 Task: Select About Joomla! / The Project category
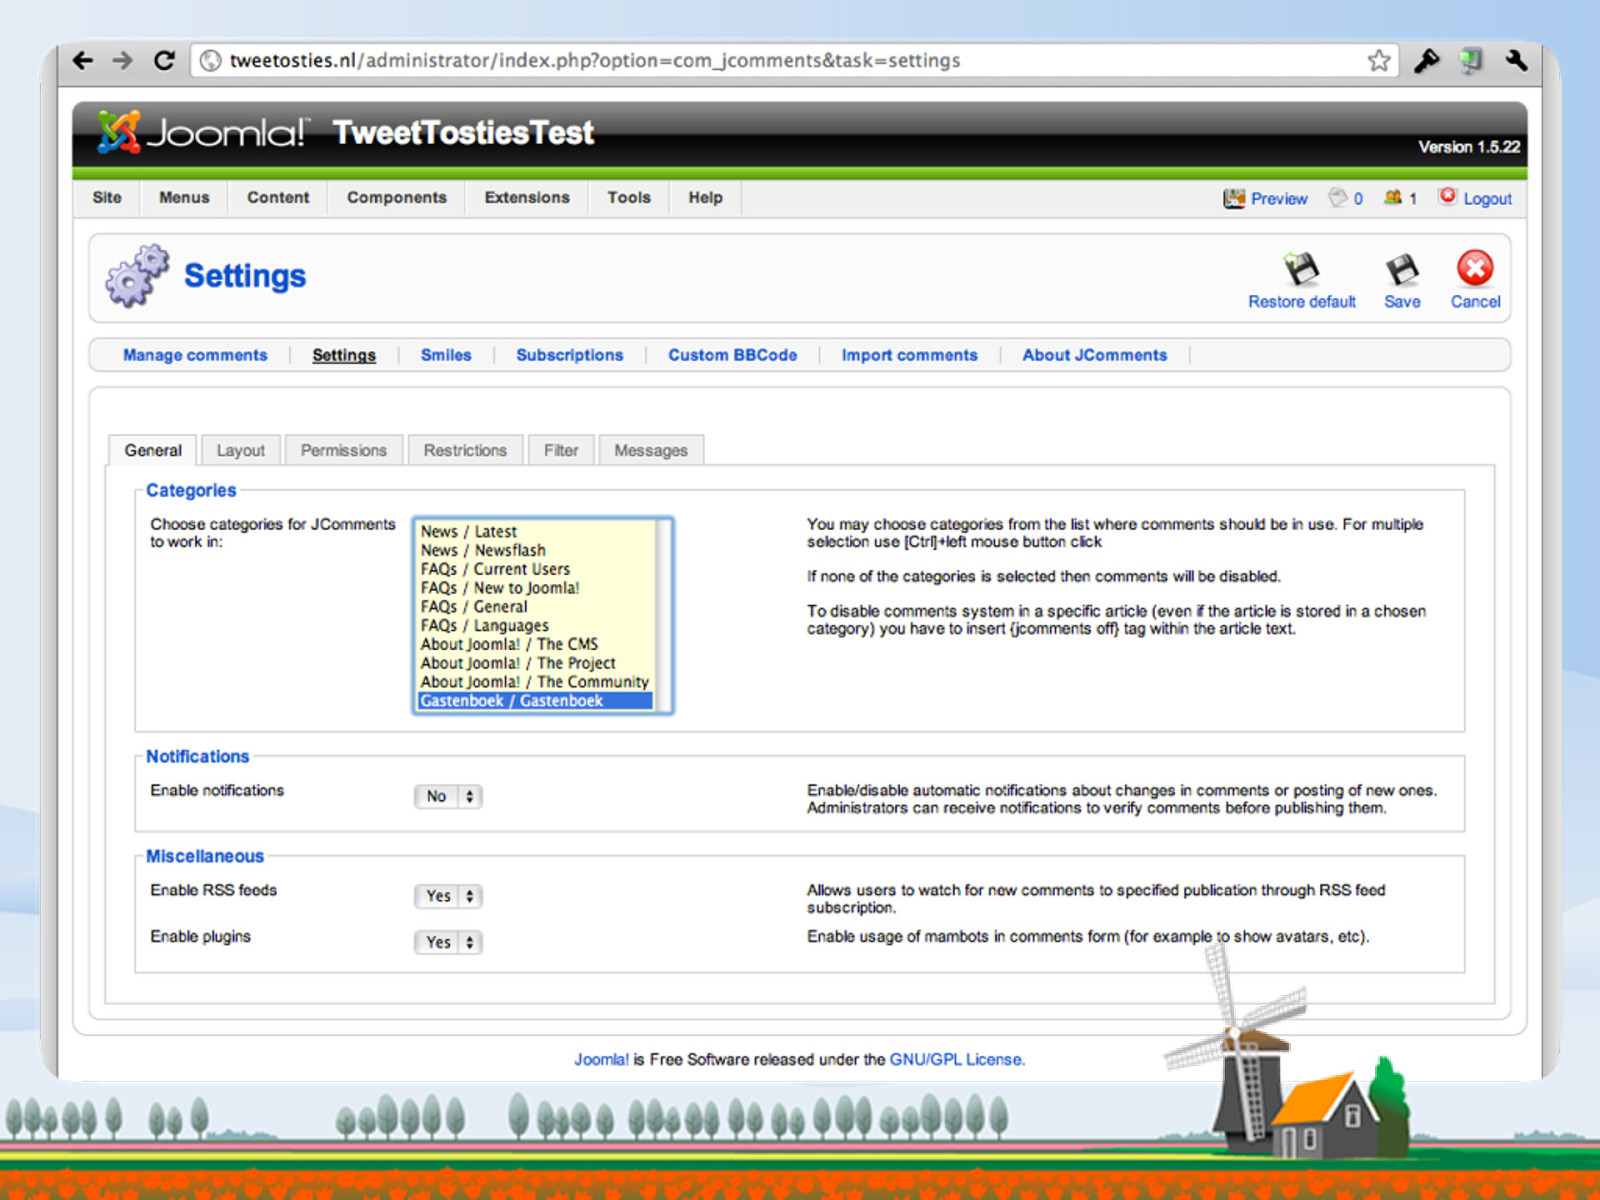tap(536, 663)
